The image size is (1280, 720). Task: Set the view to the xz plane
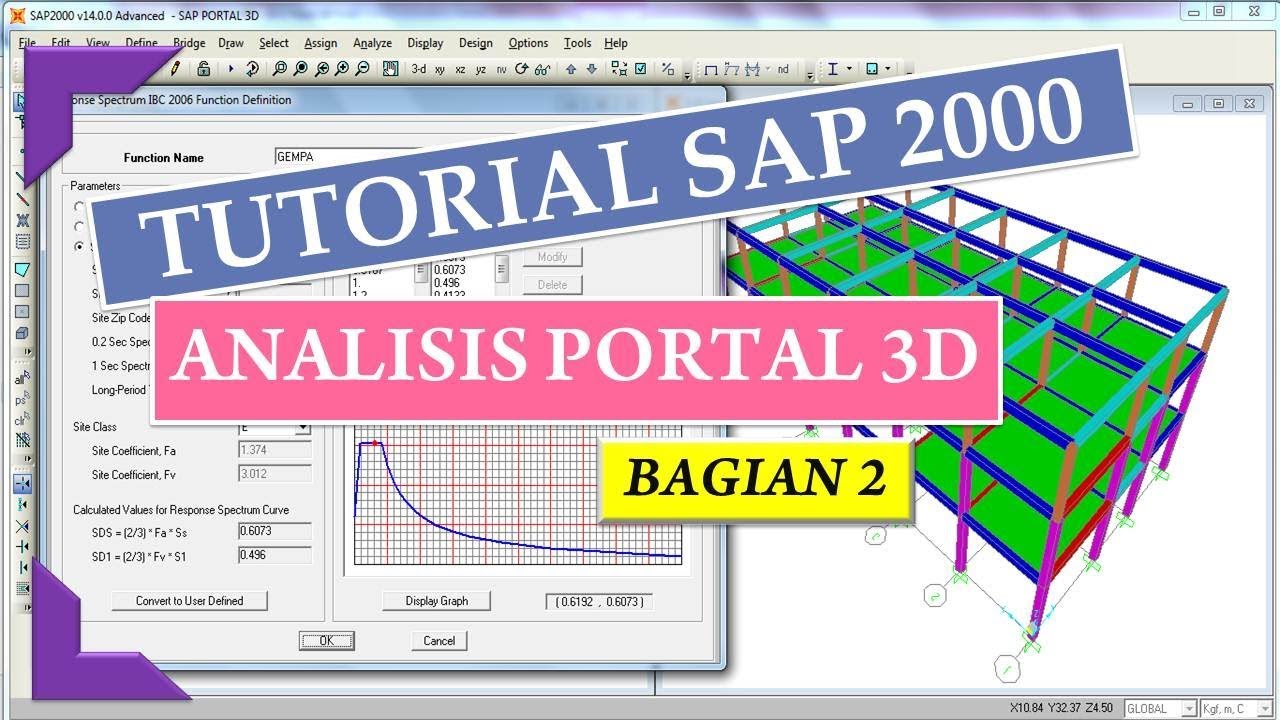point(460,69)
